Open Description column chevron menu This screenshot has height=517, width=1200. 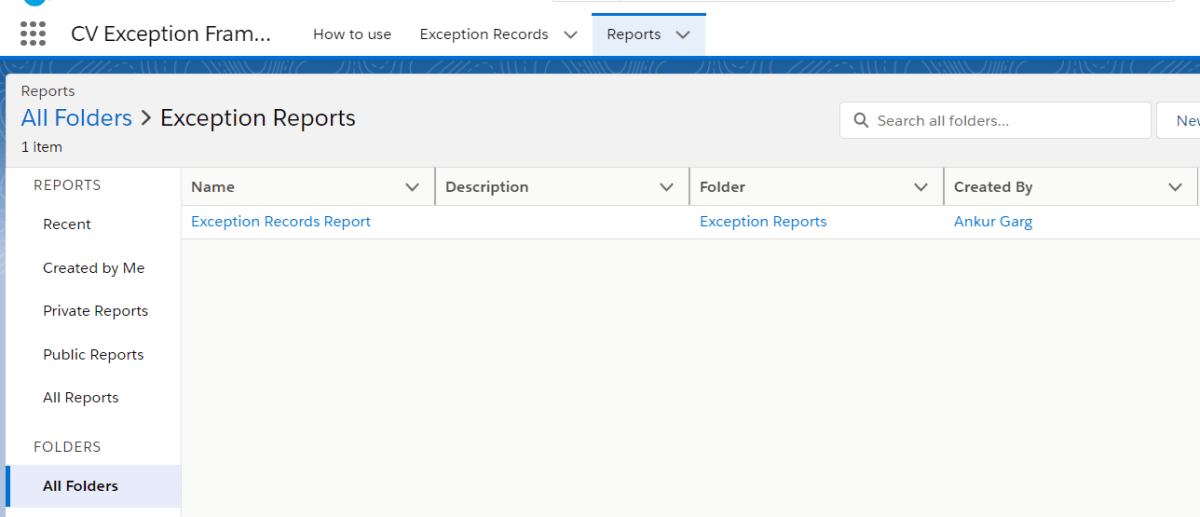[x=667, y=187]
